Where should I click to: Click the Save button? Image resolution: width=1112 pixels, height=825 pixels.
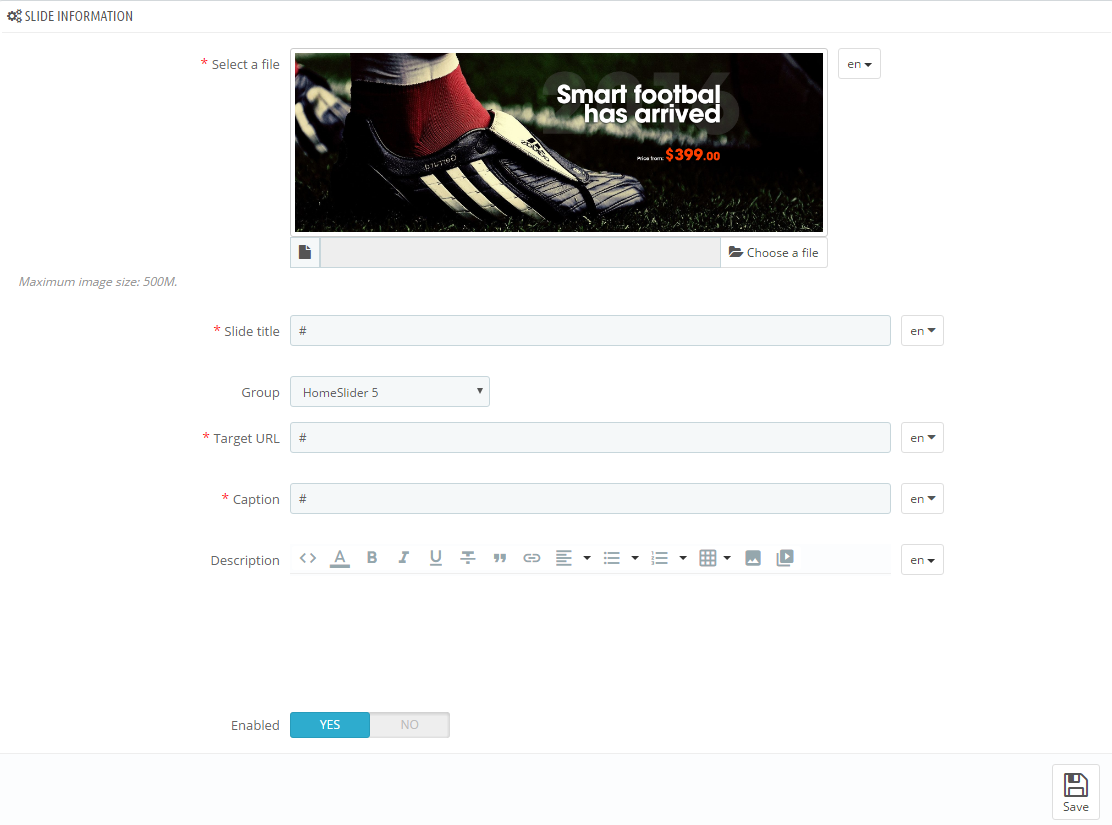[1075, 792]
